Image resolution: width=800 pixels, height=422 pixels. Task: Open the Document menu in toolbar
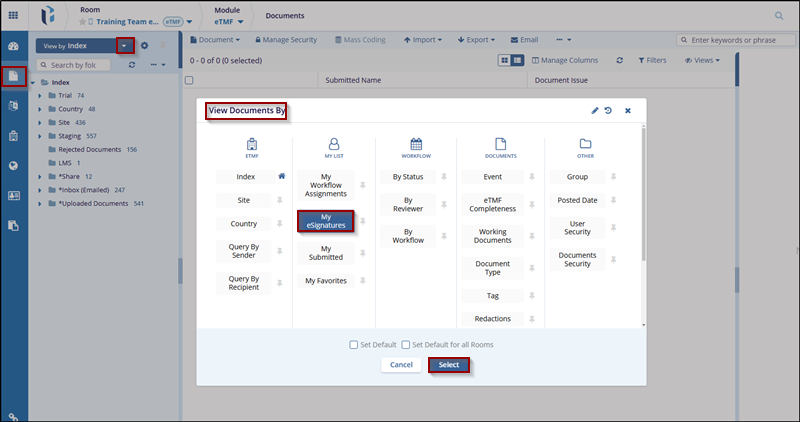pos(215,40)
